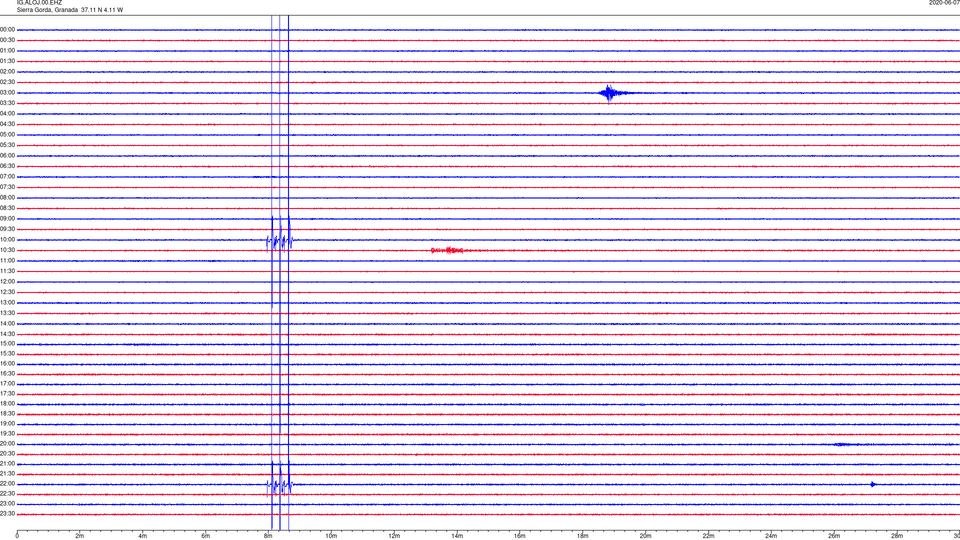Pick the '03:00' time label

pos(8,92)
